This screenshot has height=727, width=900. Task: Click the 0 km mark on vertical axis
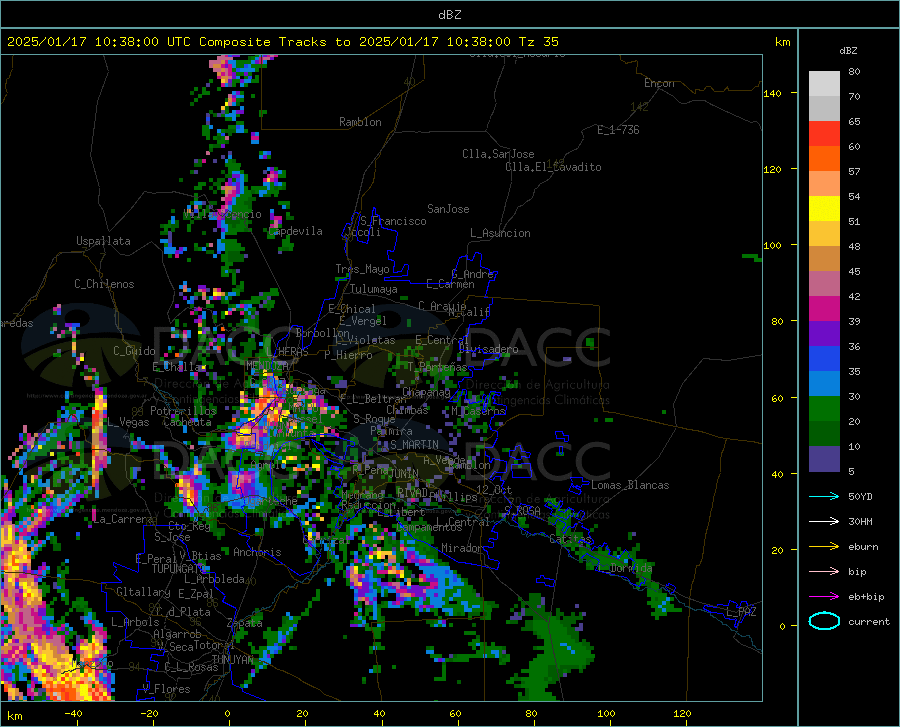pyautogui.click(x=782, y=626)
